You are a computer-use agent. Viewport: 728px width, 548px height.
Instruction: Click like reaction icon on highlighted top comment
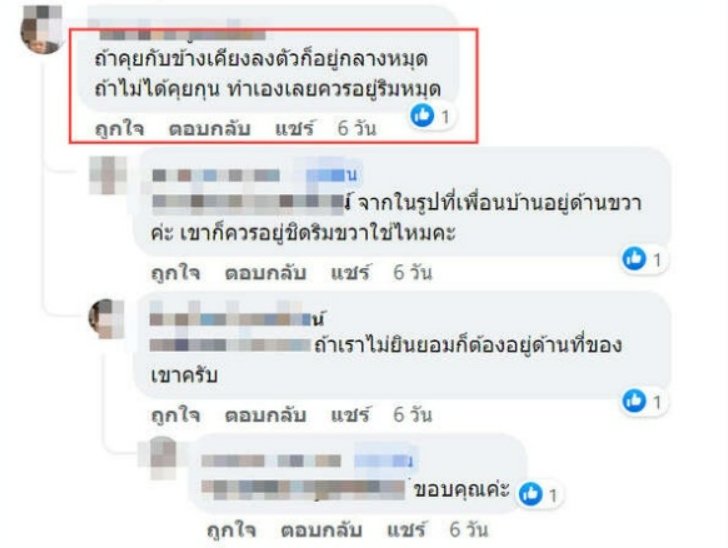pos(422,115)
